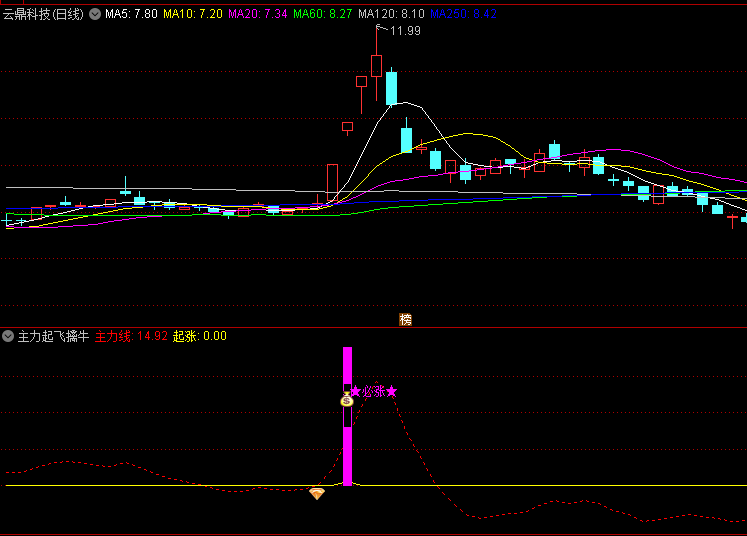Click the red candlestick at the 11.99 peak
This screenshot has width=747, height=536.
pyautogui.click(x=377, y=66)
